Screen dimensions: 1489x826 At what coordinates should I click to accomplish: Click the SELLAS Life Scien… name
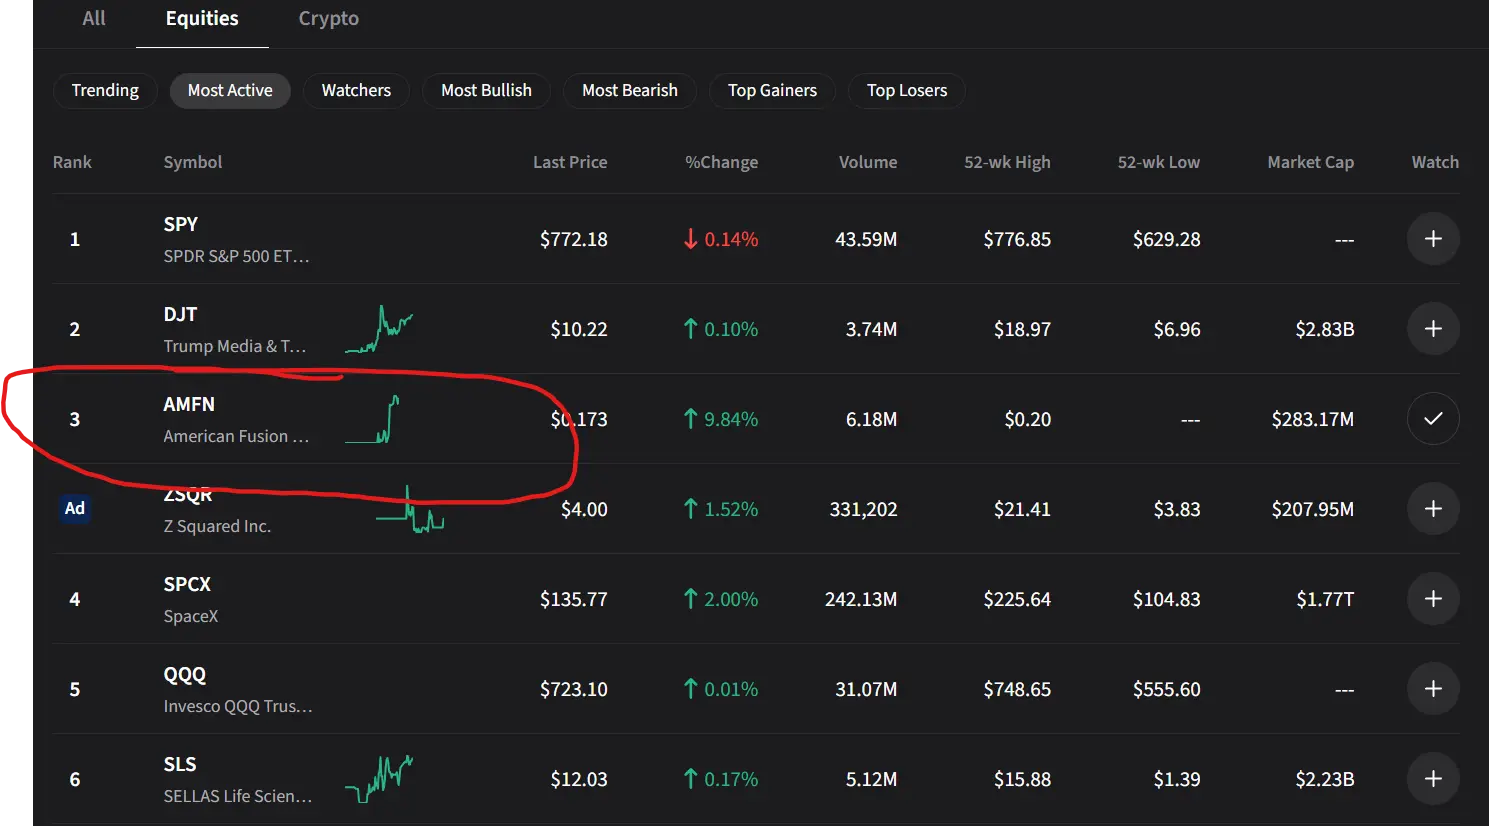coord(238,796)
